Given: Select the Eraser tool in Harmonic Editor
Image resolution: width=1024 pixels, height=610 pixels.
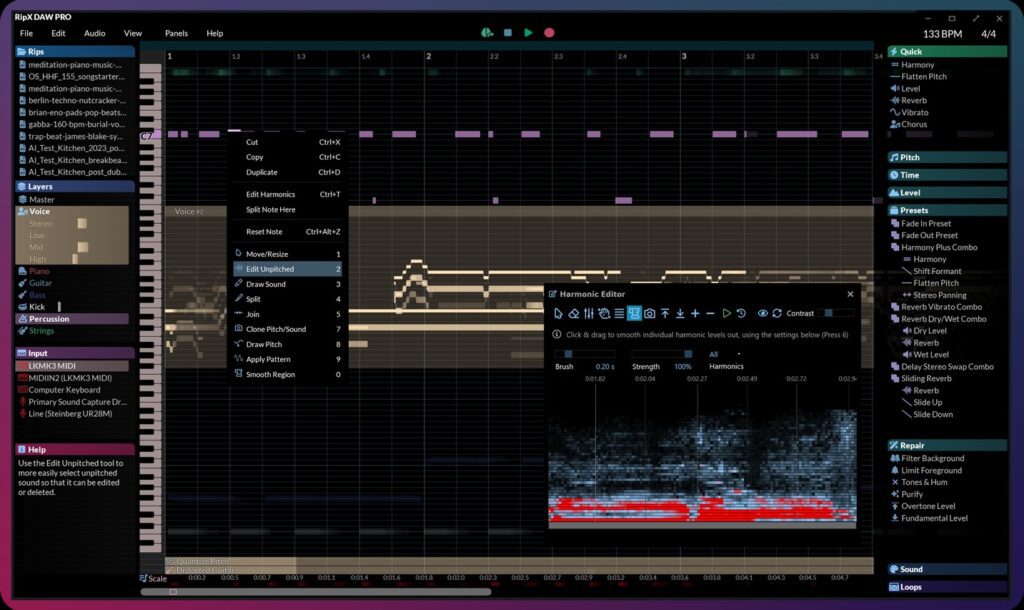Looking at the screenshot, I should (x=574, y=313).
